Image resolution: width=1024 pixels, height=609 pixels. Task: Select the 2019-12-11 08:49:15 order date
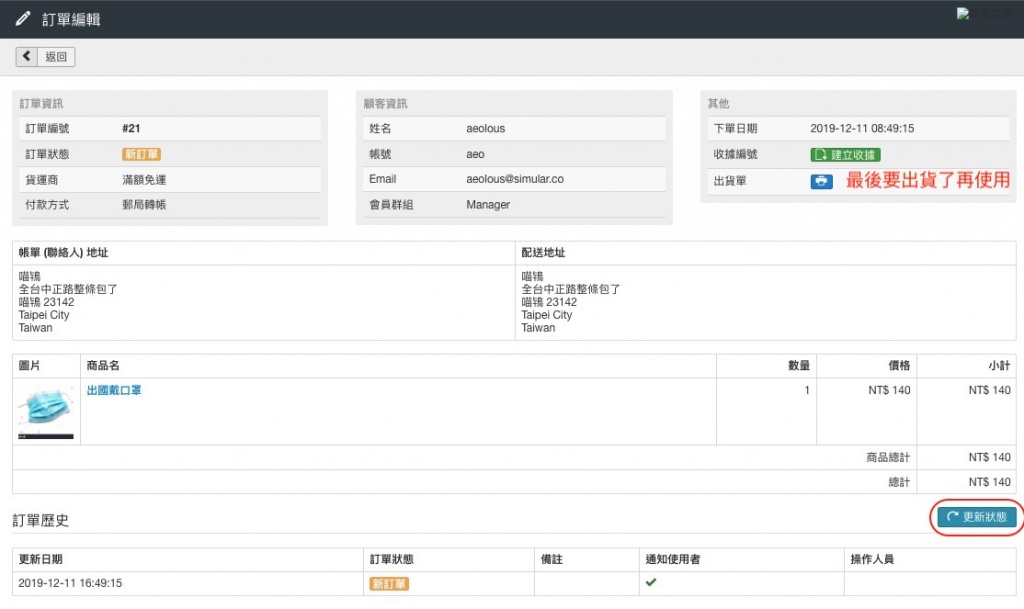coord(862,128)
